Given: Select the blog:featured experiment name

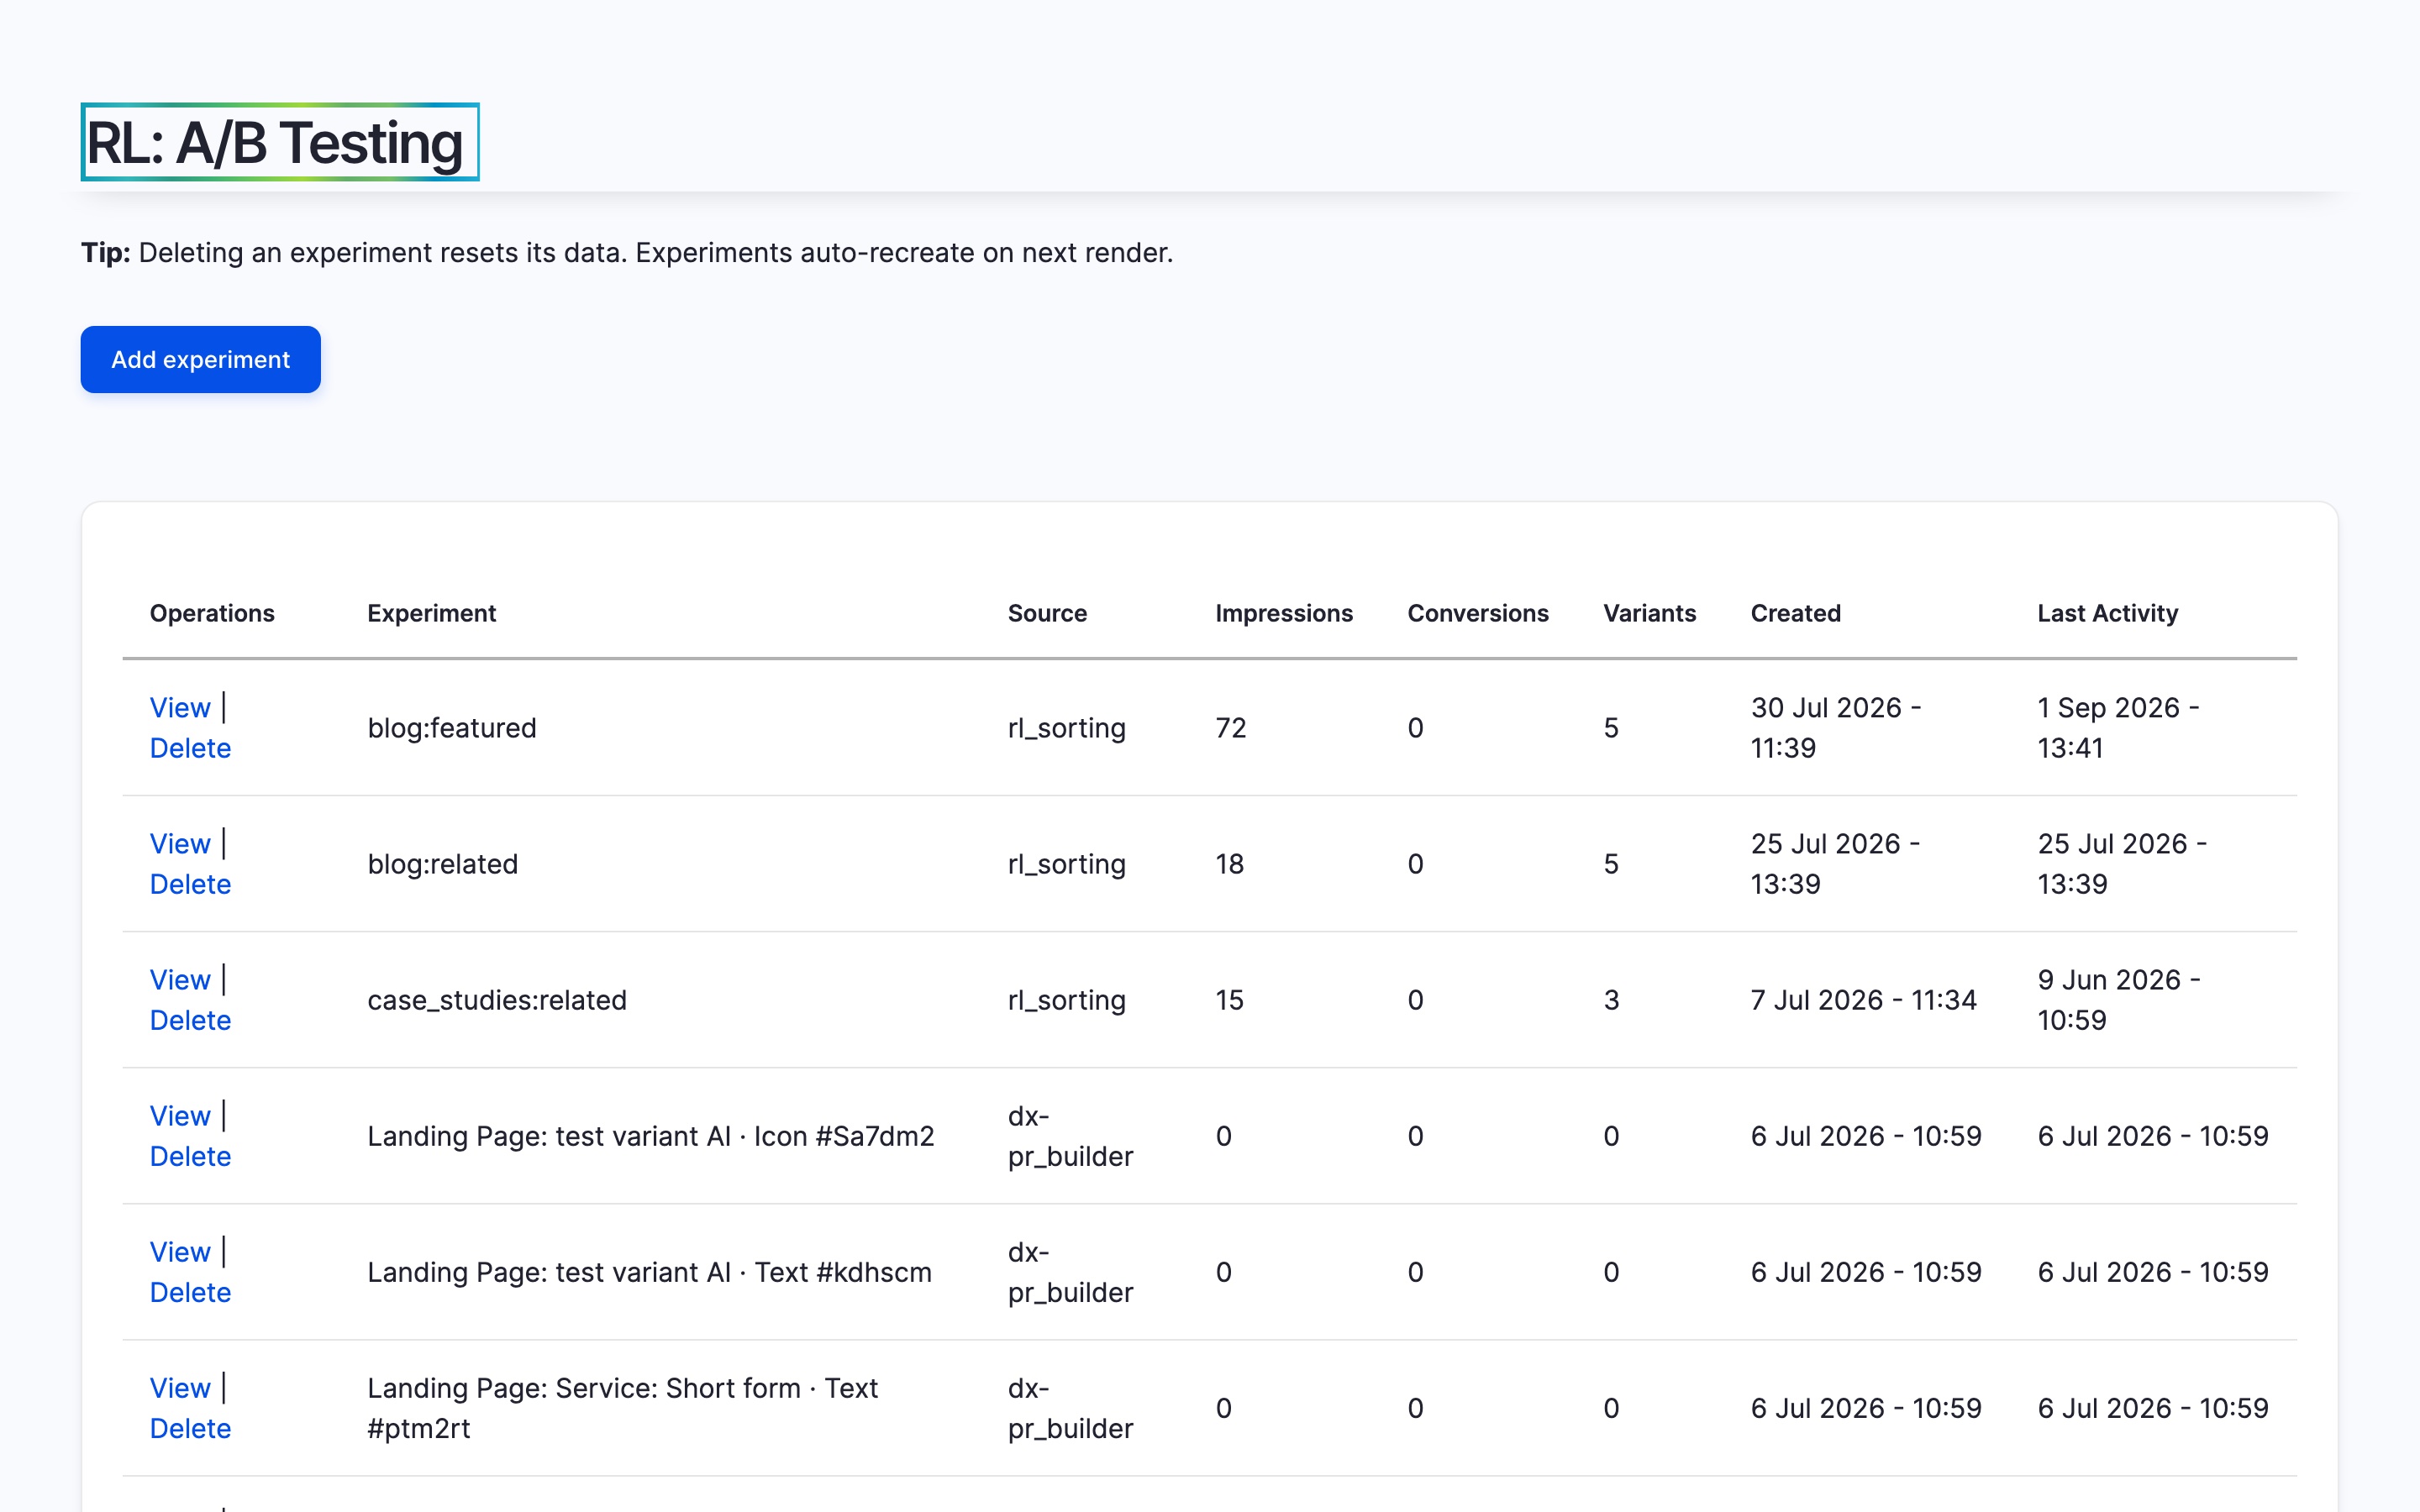Looking at the screenshot, I should [x=452, y=728].
